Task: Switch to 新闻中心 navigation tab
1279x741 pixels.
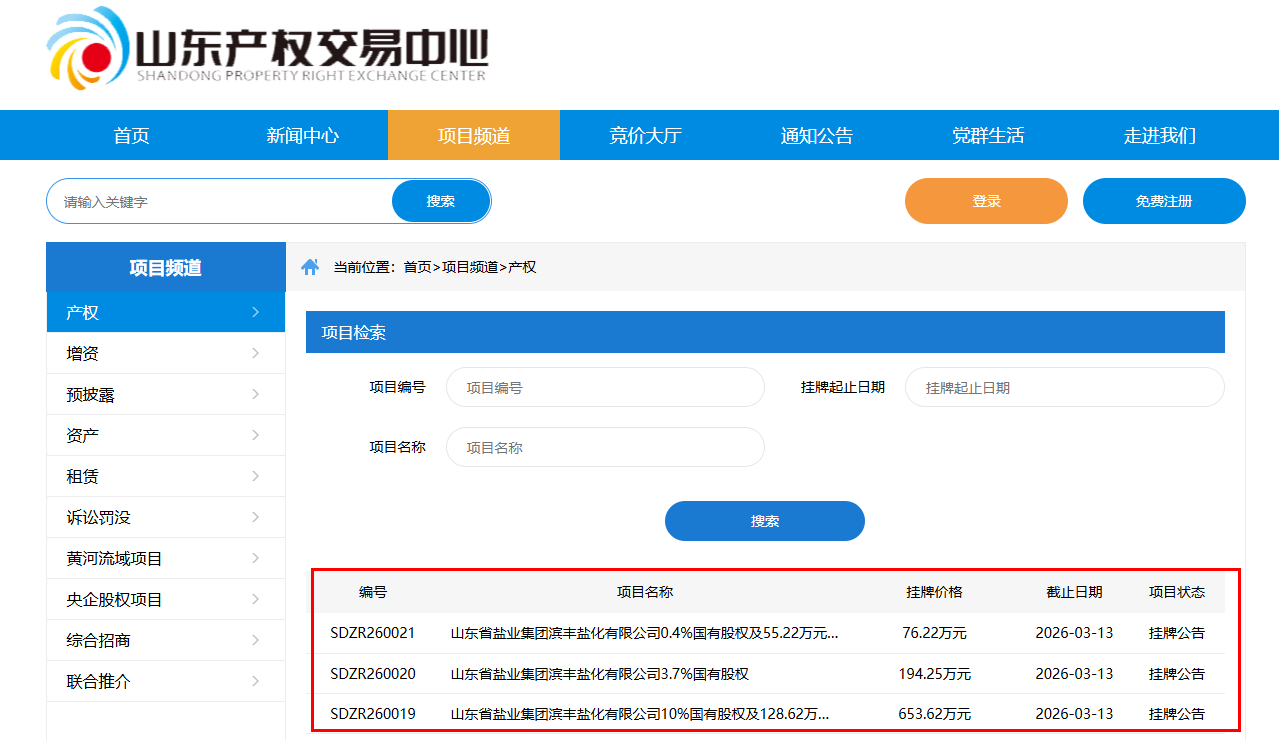Action: point(302,136)
